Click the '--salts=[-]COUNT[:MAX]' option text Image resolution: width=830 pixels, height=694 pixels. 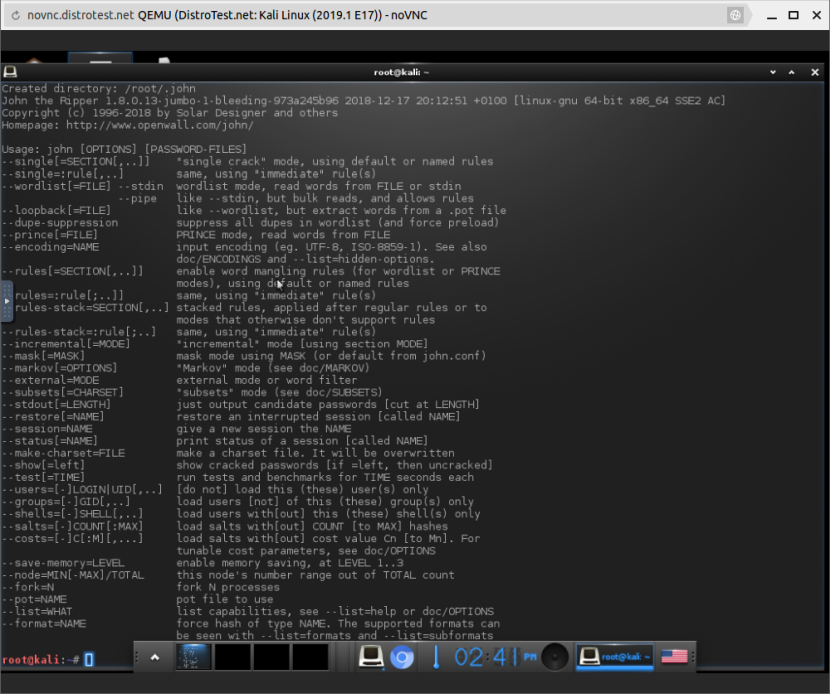[73, 526]
